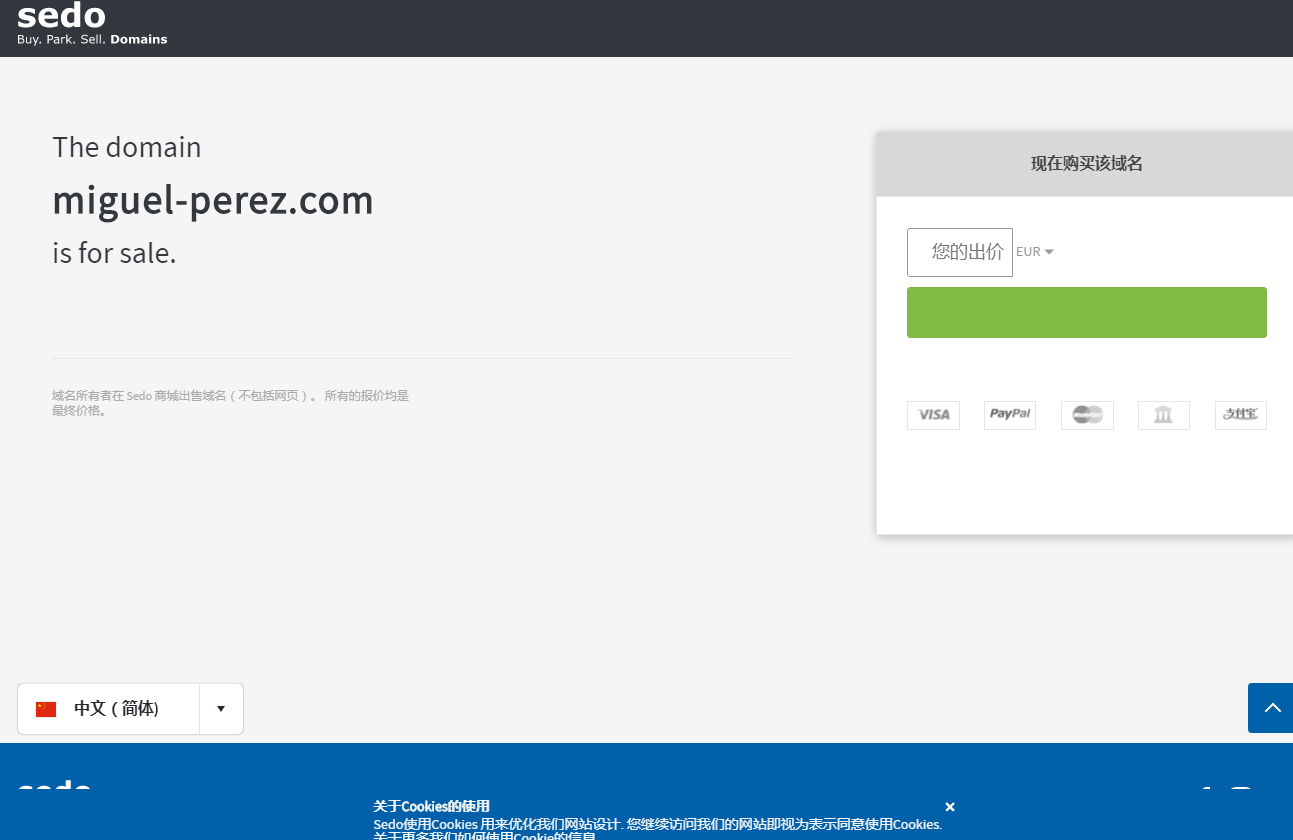Expand the language selector arrow
Viewport: 1293px width, 840px height.
[221, 709]
